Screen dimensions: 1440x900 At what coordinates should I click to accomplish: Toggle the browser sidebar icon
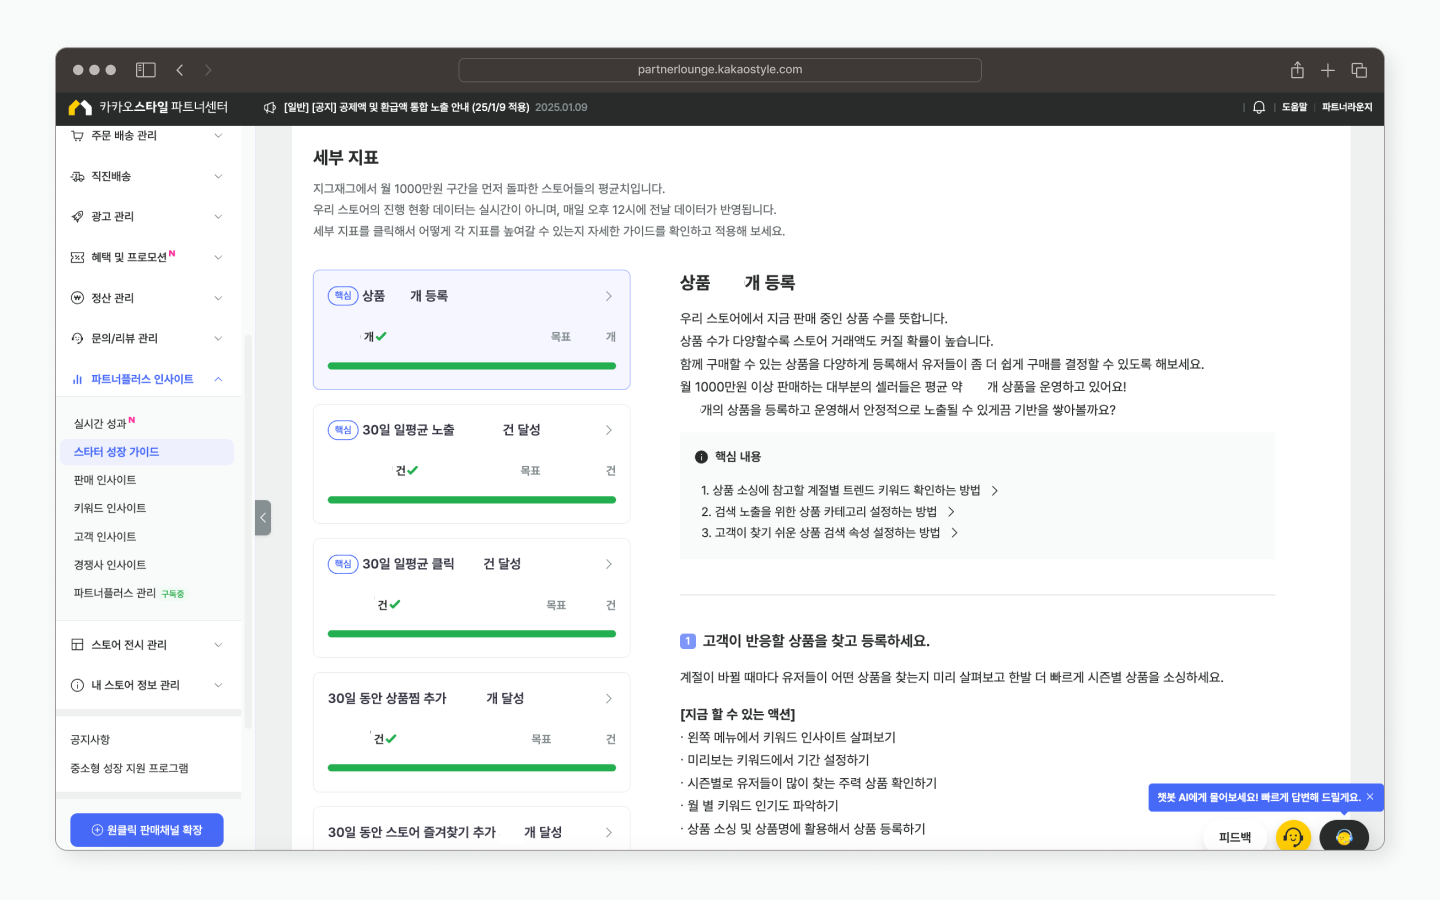pyautogui.click(x=146, y=70)
